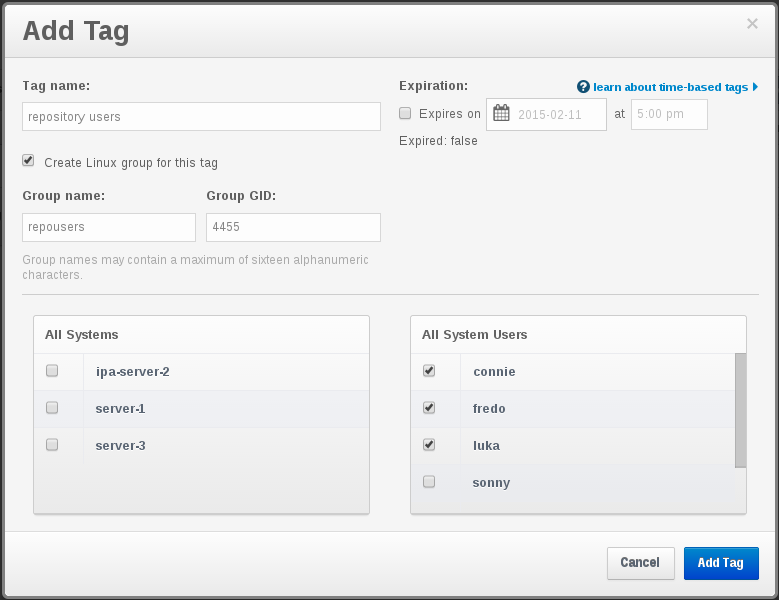Image resolution: width=779 pixels, height=600 pixels.
Task: Uncheck user connie
Action: point(429,371)
